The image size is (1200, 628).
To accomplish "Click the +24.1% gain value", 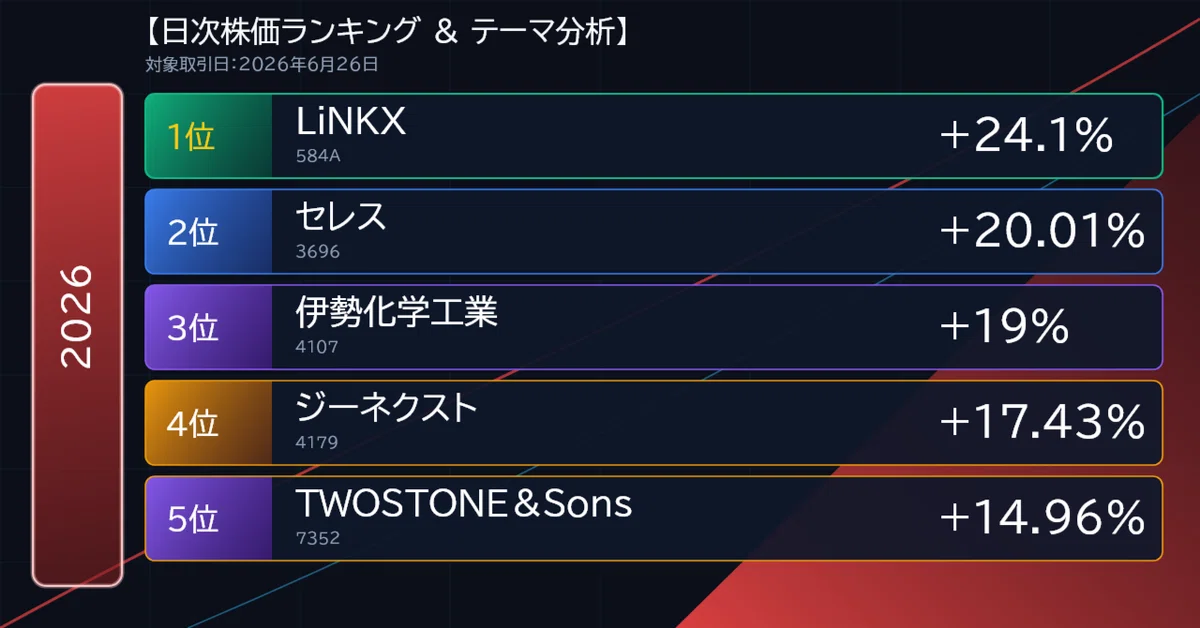I will 1026,136.
